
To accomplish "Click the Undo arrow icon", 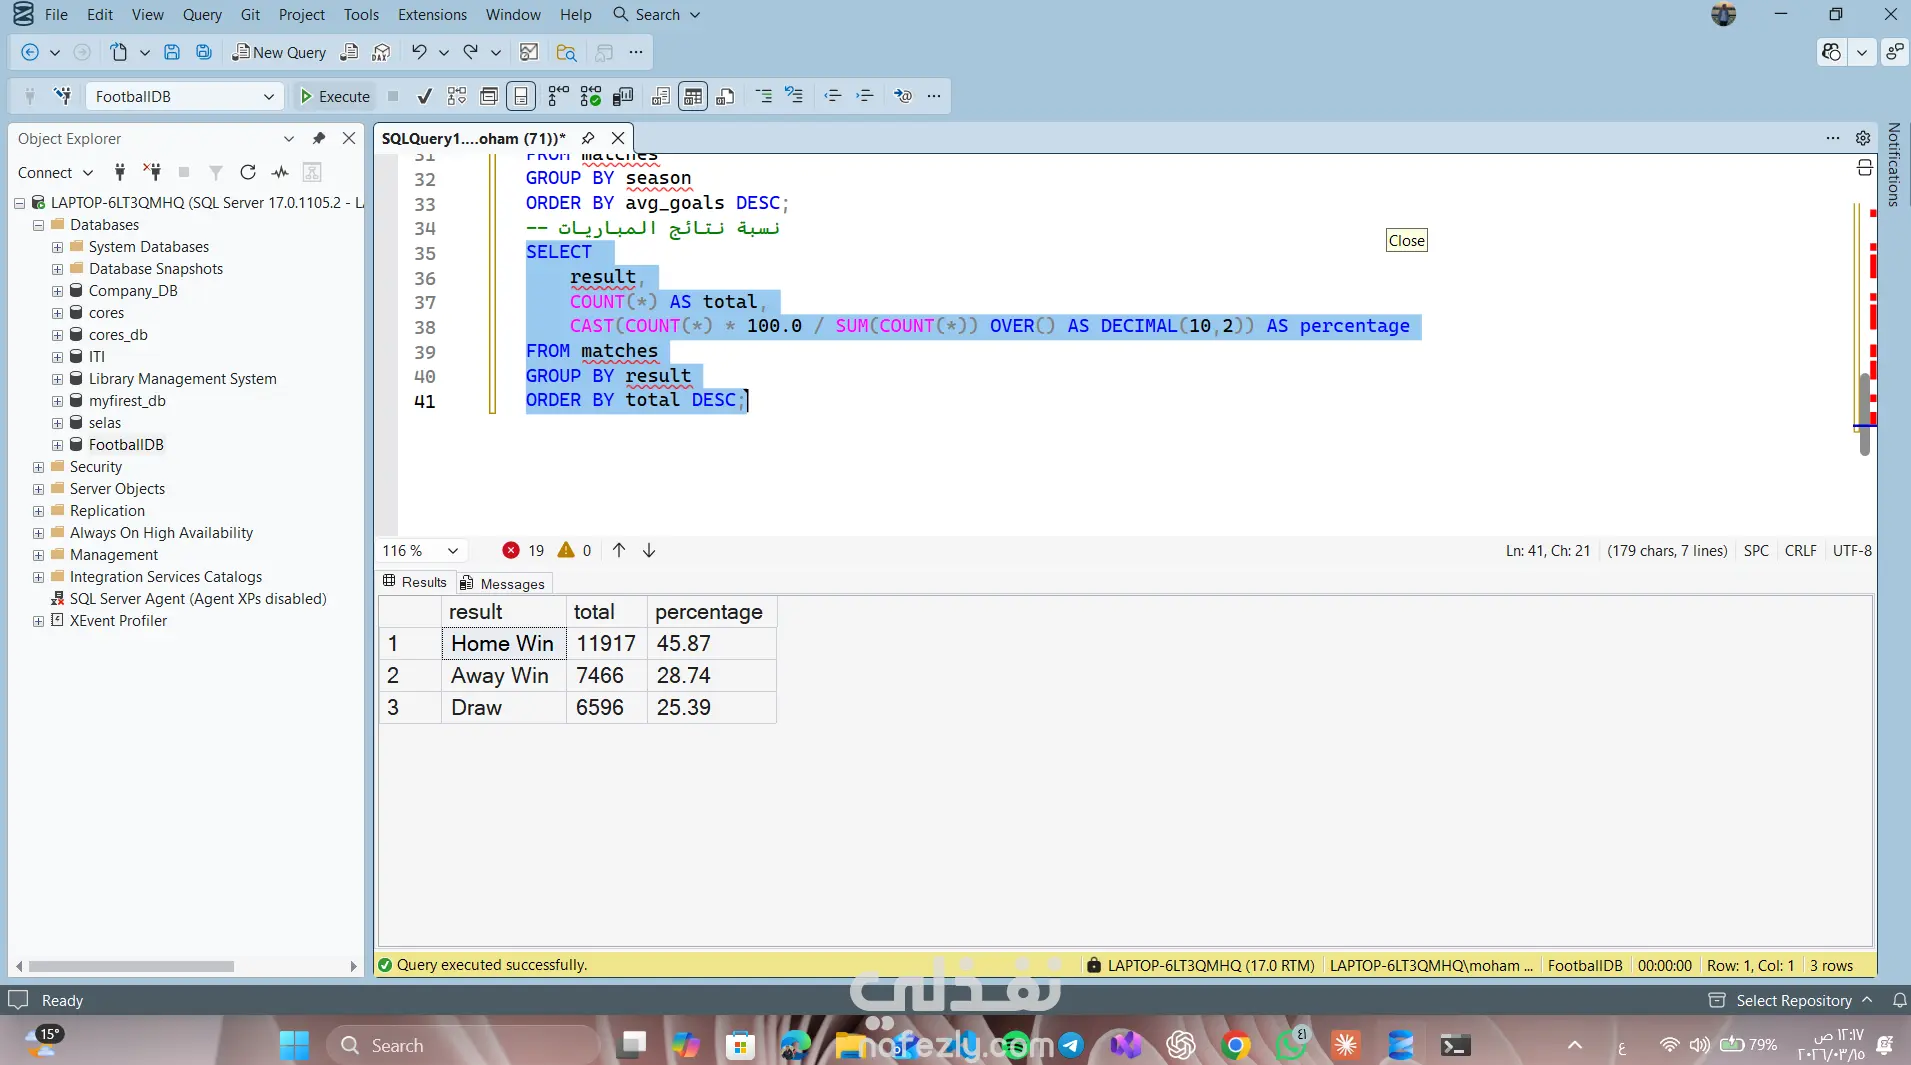I will (419, 52).
